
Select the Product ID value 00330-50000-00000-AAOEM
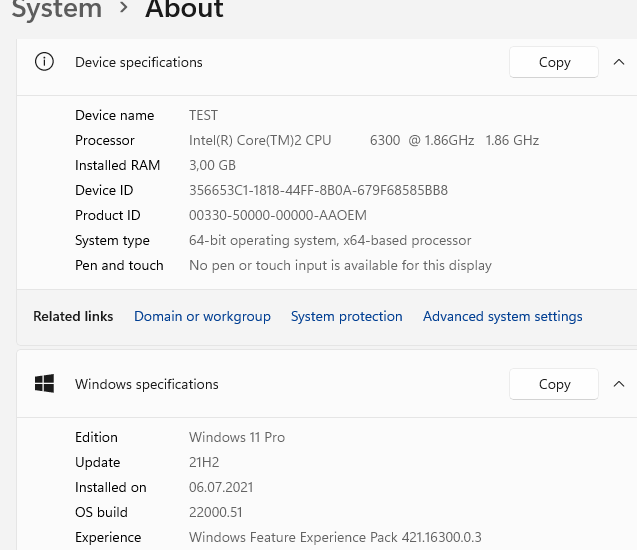click(277, 215)
